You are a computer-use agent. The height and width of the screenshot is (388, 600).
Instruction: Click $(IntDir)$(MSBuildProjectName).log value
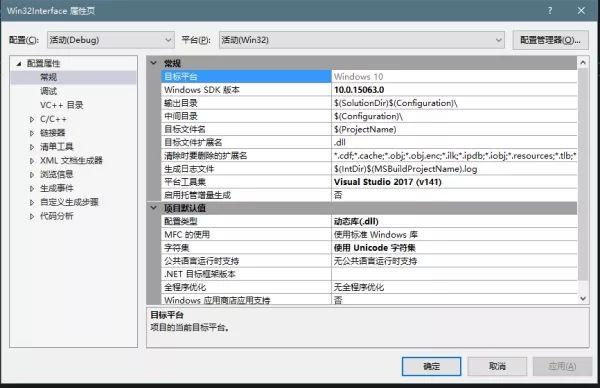click(x=454, y=169)
